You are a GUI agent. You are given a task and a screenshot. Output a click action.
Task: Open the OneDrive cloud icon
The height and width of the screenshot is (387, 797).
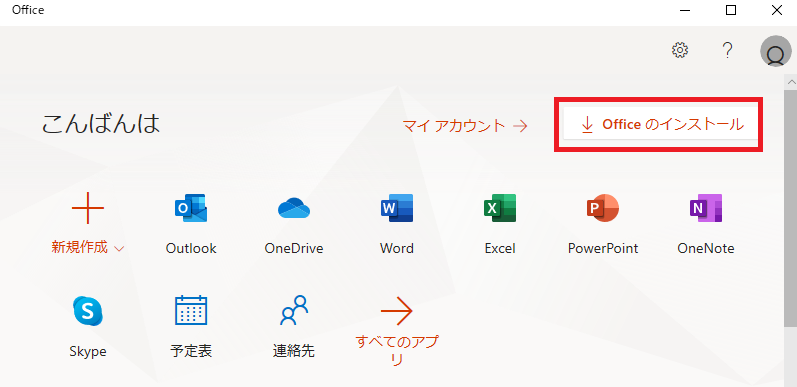pos(294,209)
